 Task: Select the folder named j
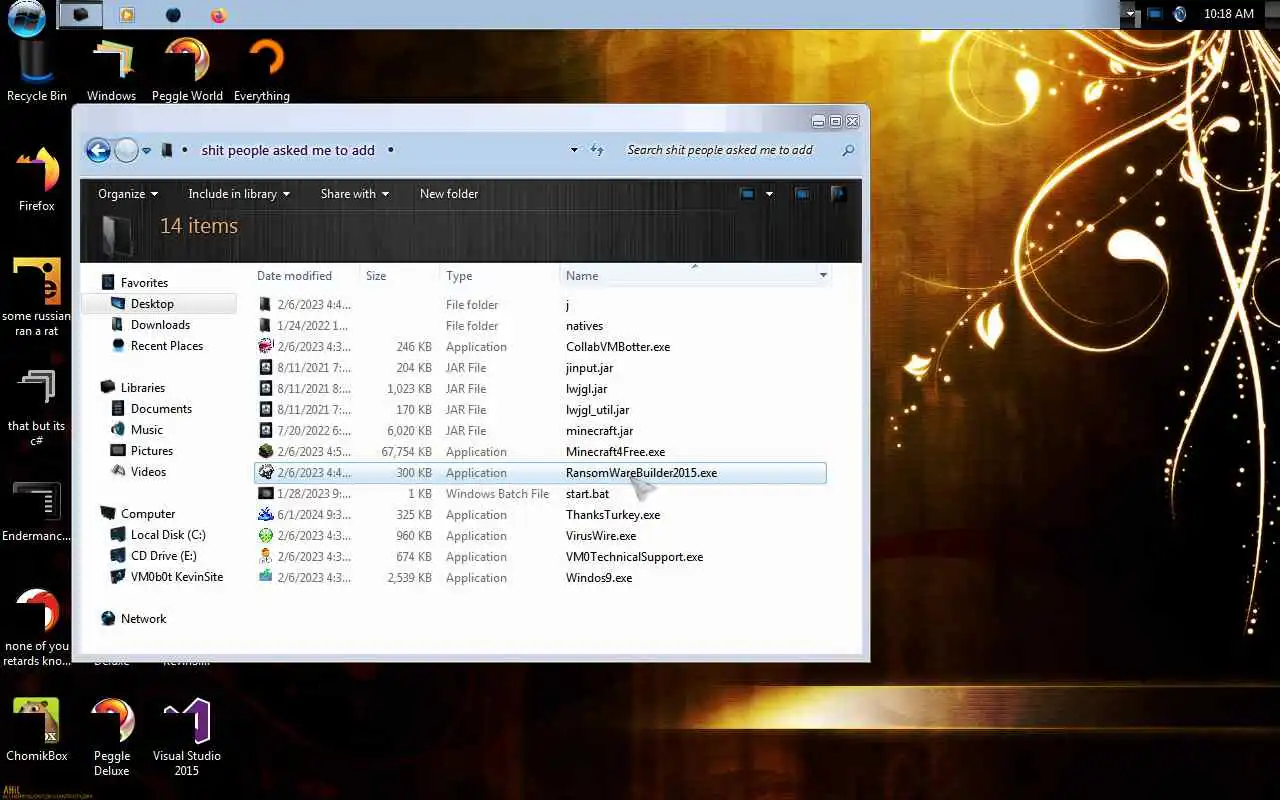click(x=540, y=305)
